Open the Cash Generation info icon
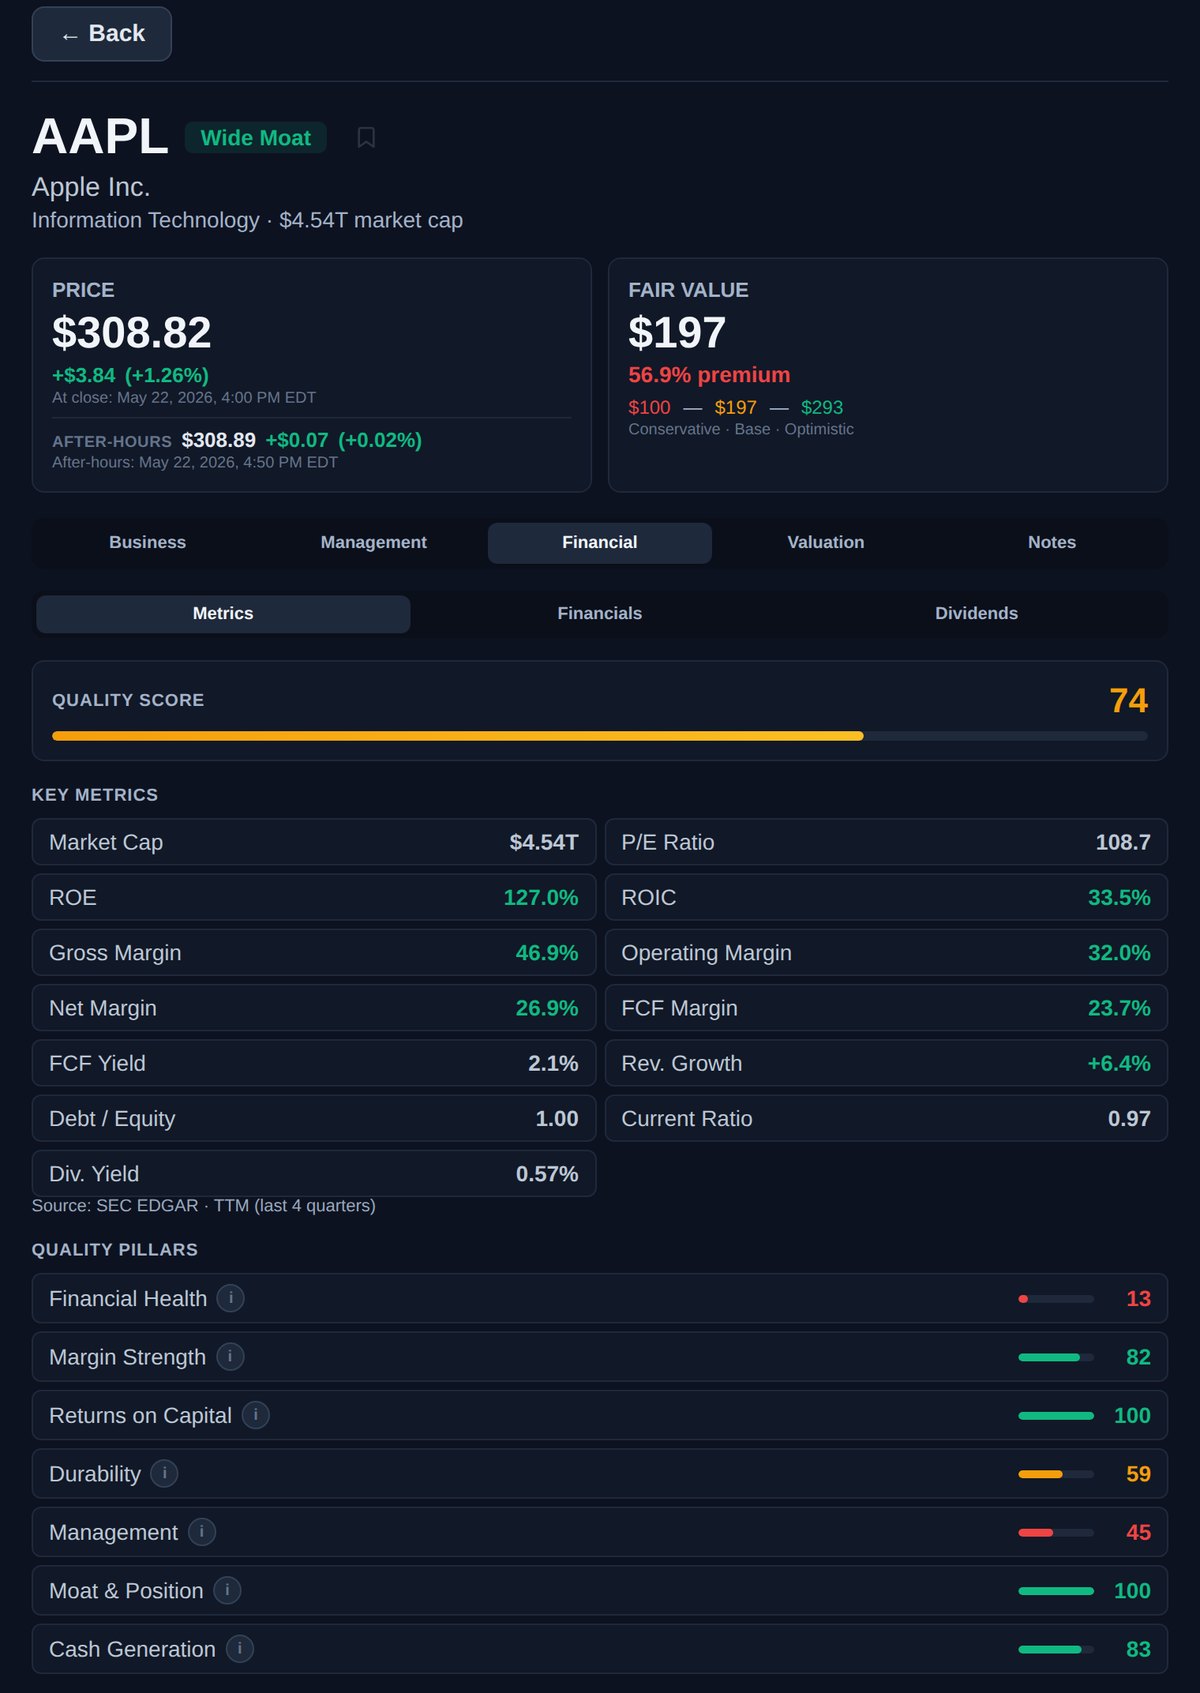1200x1693 pixels. (x=240, y=1649)
